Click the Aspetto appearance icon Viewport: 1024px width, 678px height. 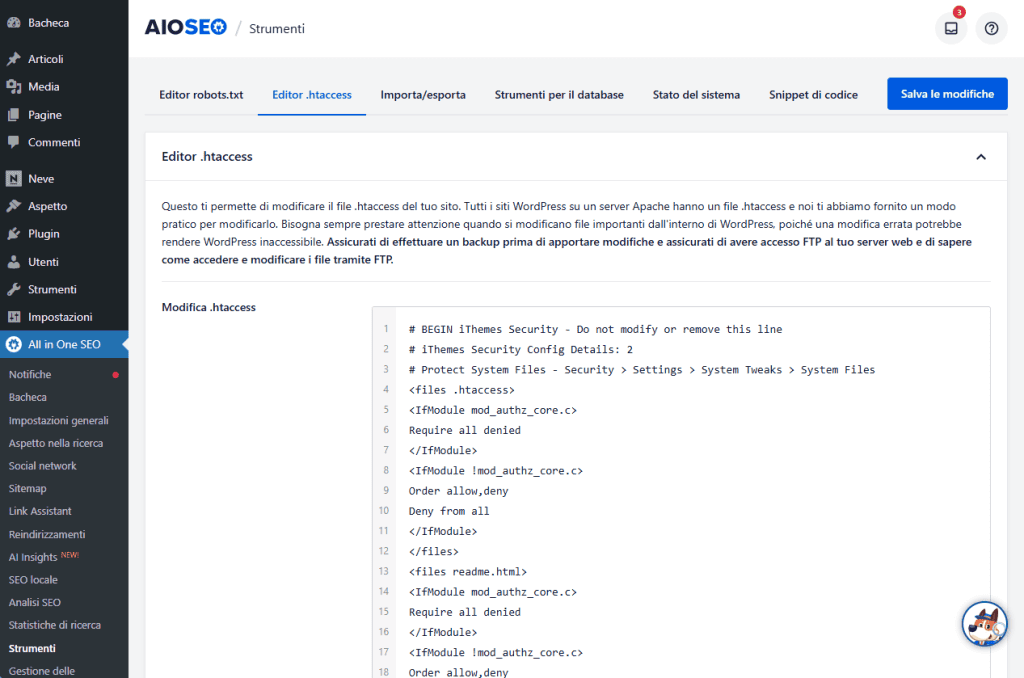pyautogui.click(x=12, y=205)
